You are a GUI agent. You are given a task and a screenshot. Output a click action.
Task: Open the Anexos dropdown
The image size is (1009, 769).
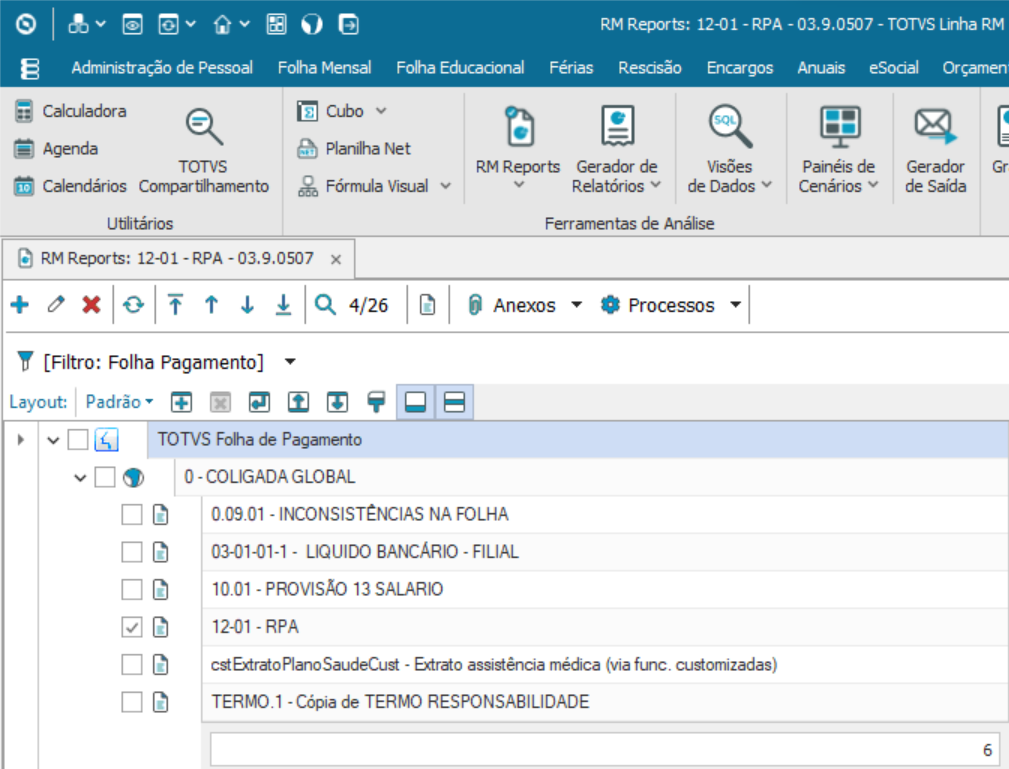point(577,304)
